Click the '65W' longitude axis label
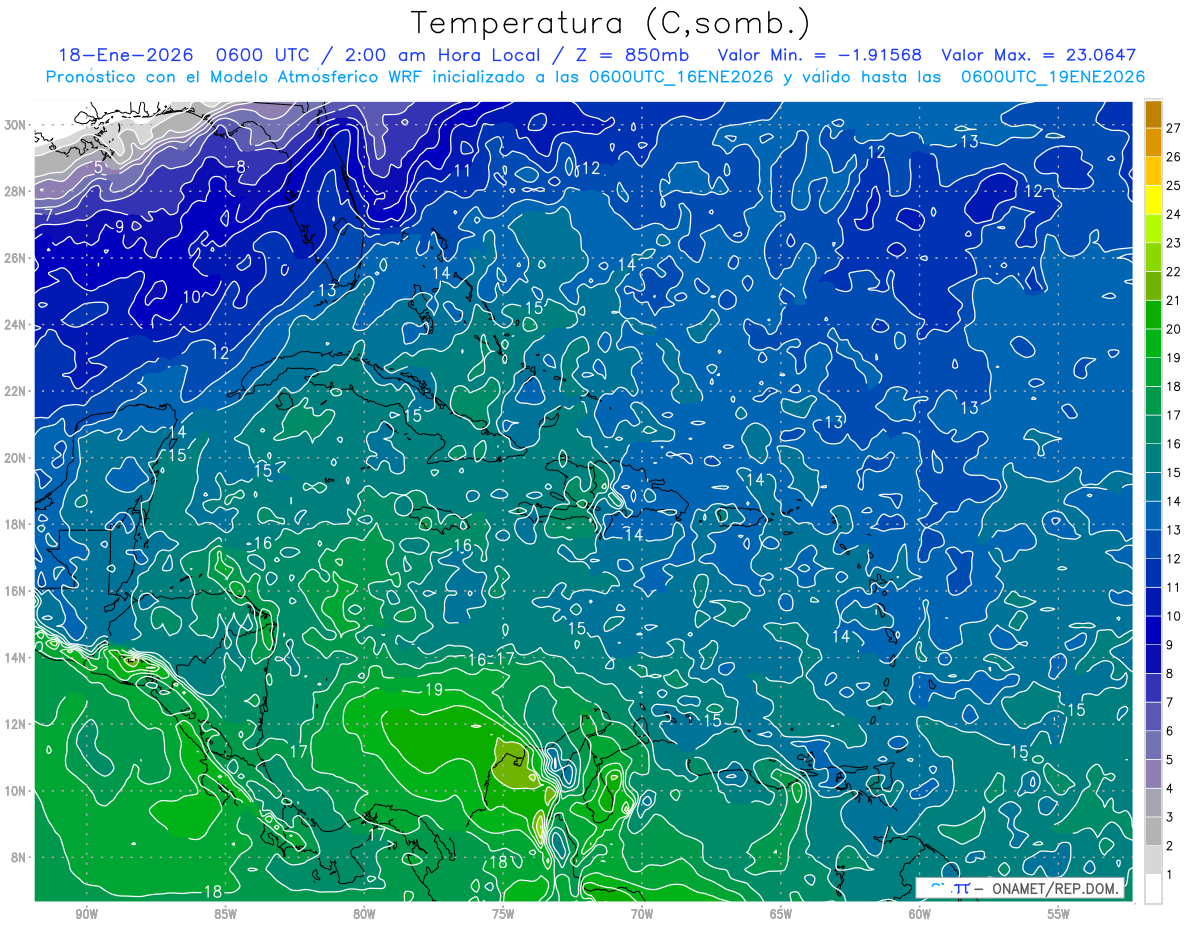The image size is (1200, 927). pos(781,914)
